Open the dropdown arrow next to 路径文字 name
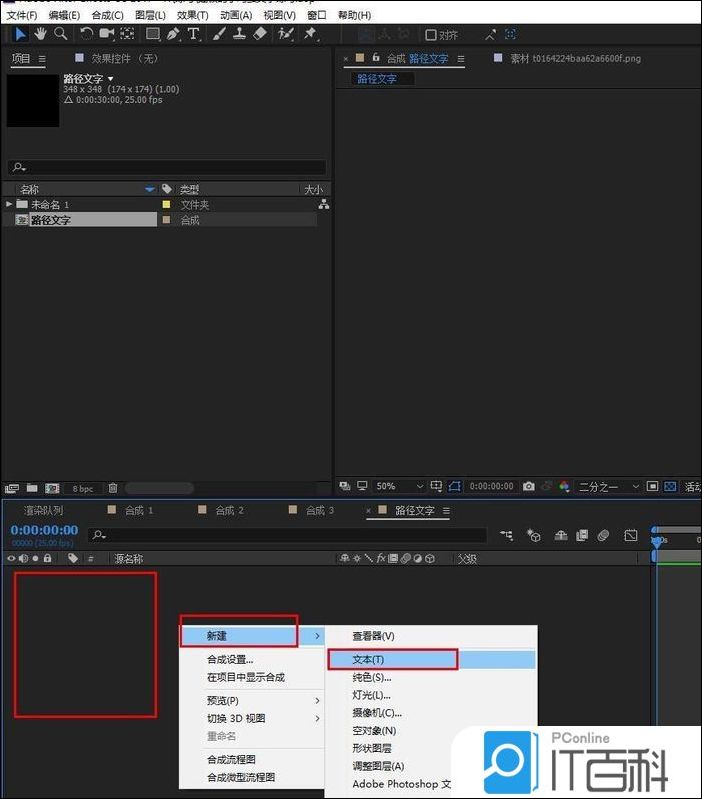702x799 pixels. (x=111, y=79)
